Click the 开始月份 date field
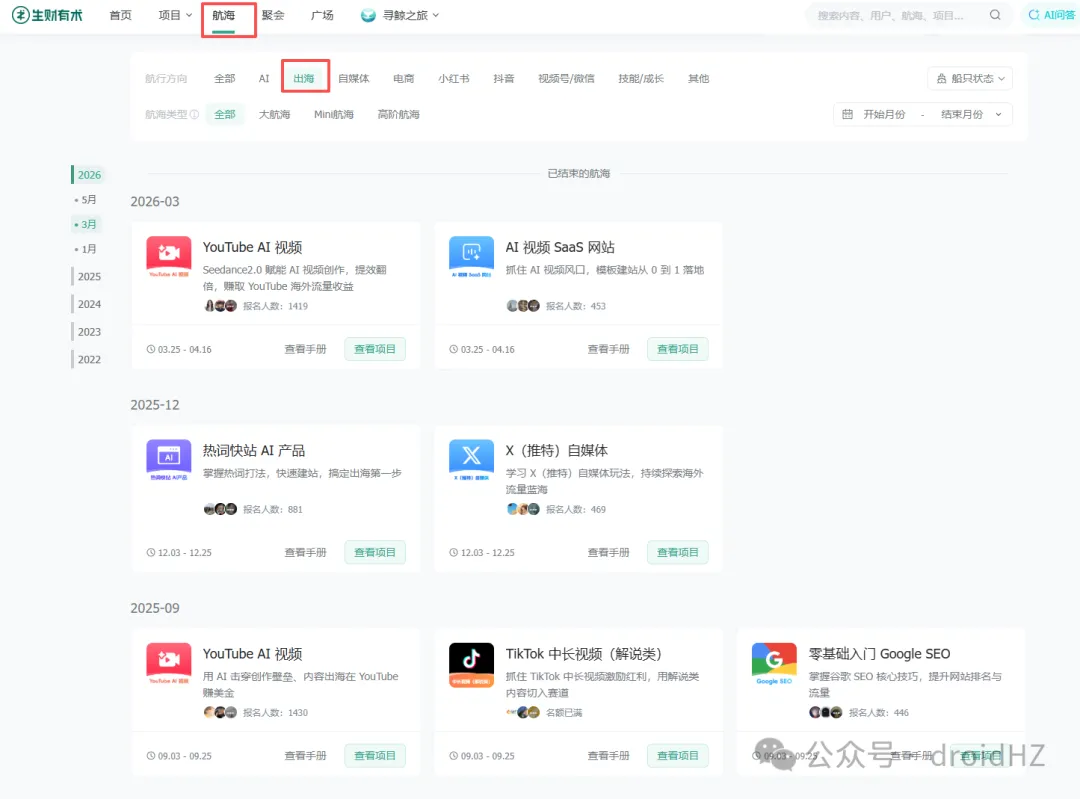 pos(884,115)
